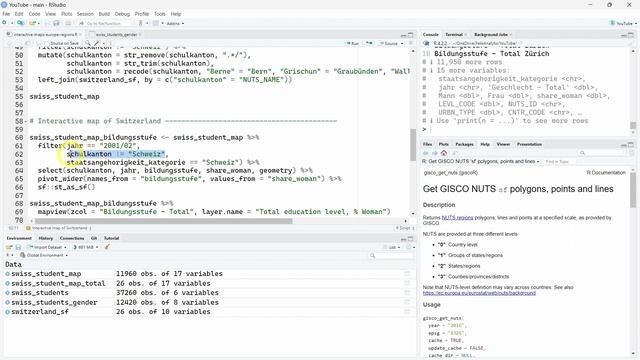Switch to the Terminal tab
Screen dimensions: 640x360
[x=454, y=35]
